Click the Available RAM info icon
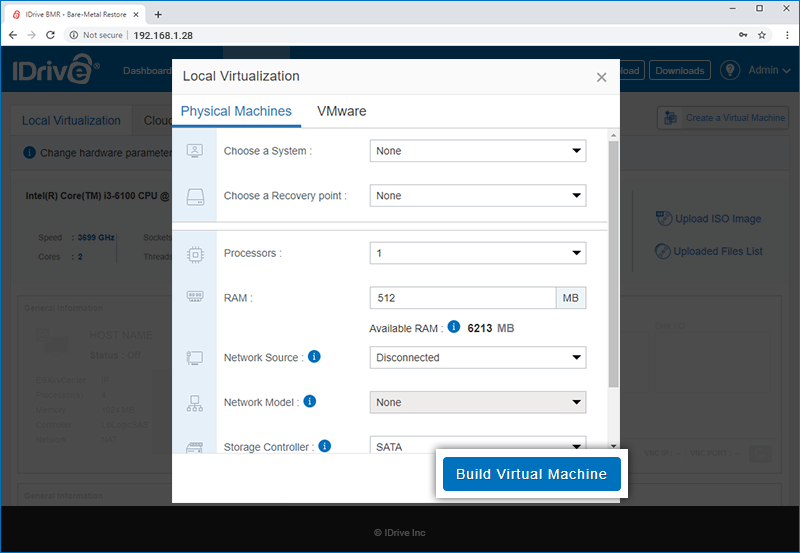Viewport: 800px width, 553px height. [454, 326]
